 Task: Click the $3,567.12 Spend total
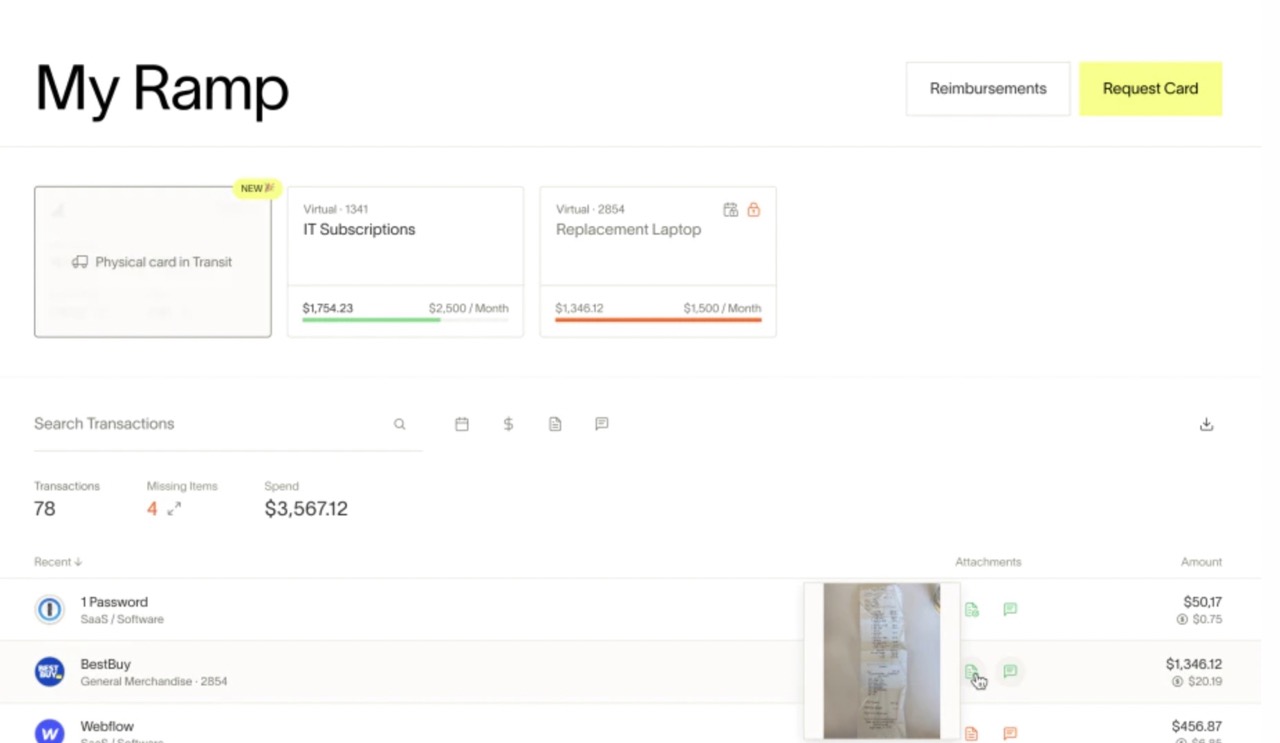click(306, 509)
